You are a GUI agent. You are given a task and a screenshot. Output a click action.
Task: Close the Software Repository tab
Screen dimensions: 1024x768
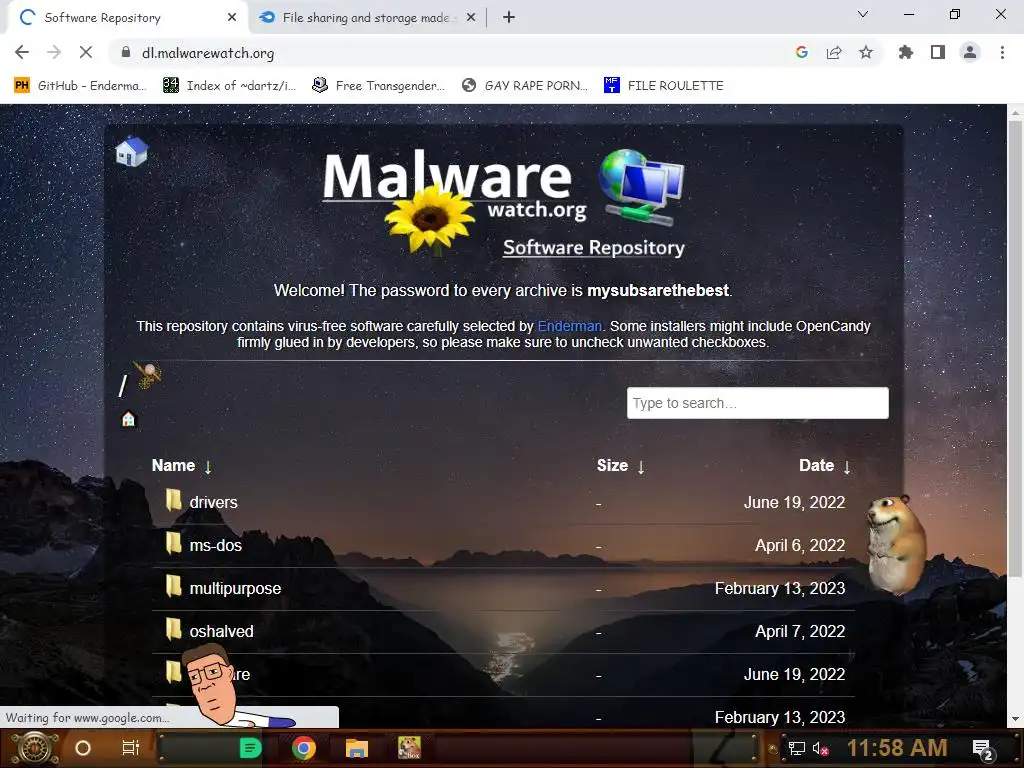click(231, 18)
